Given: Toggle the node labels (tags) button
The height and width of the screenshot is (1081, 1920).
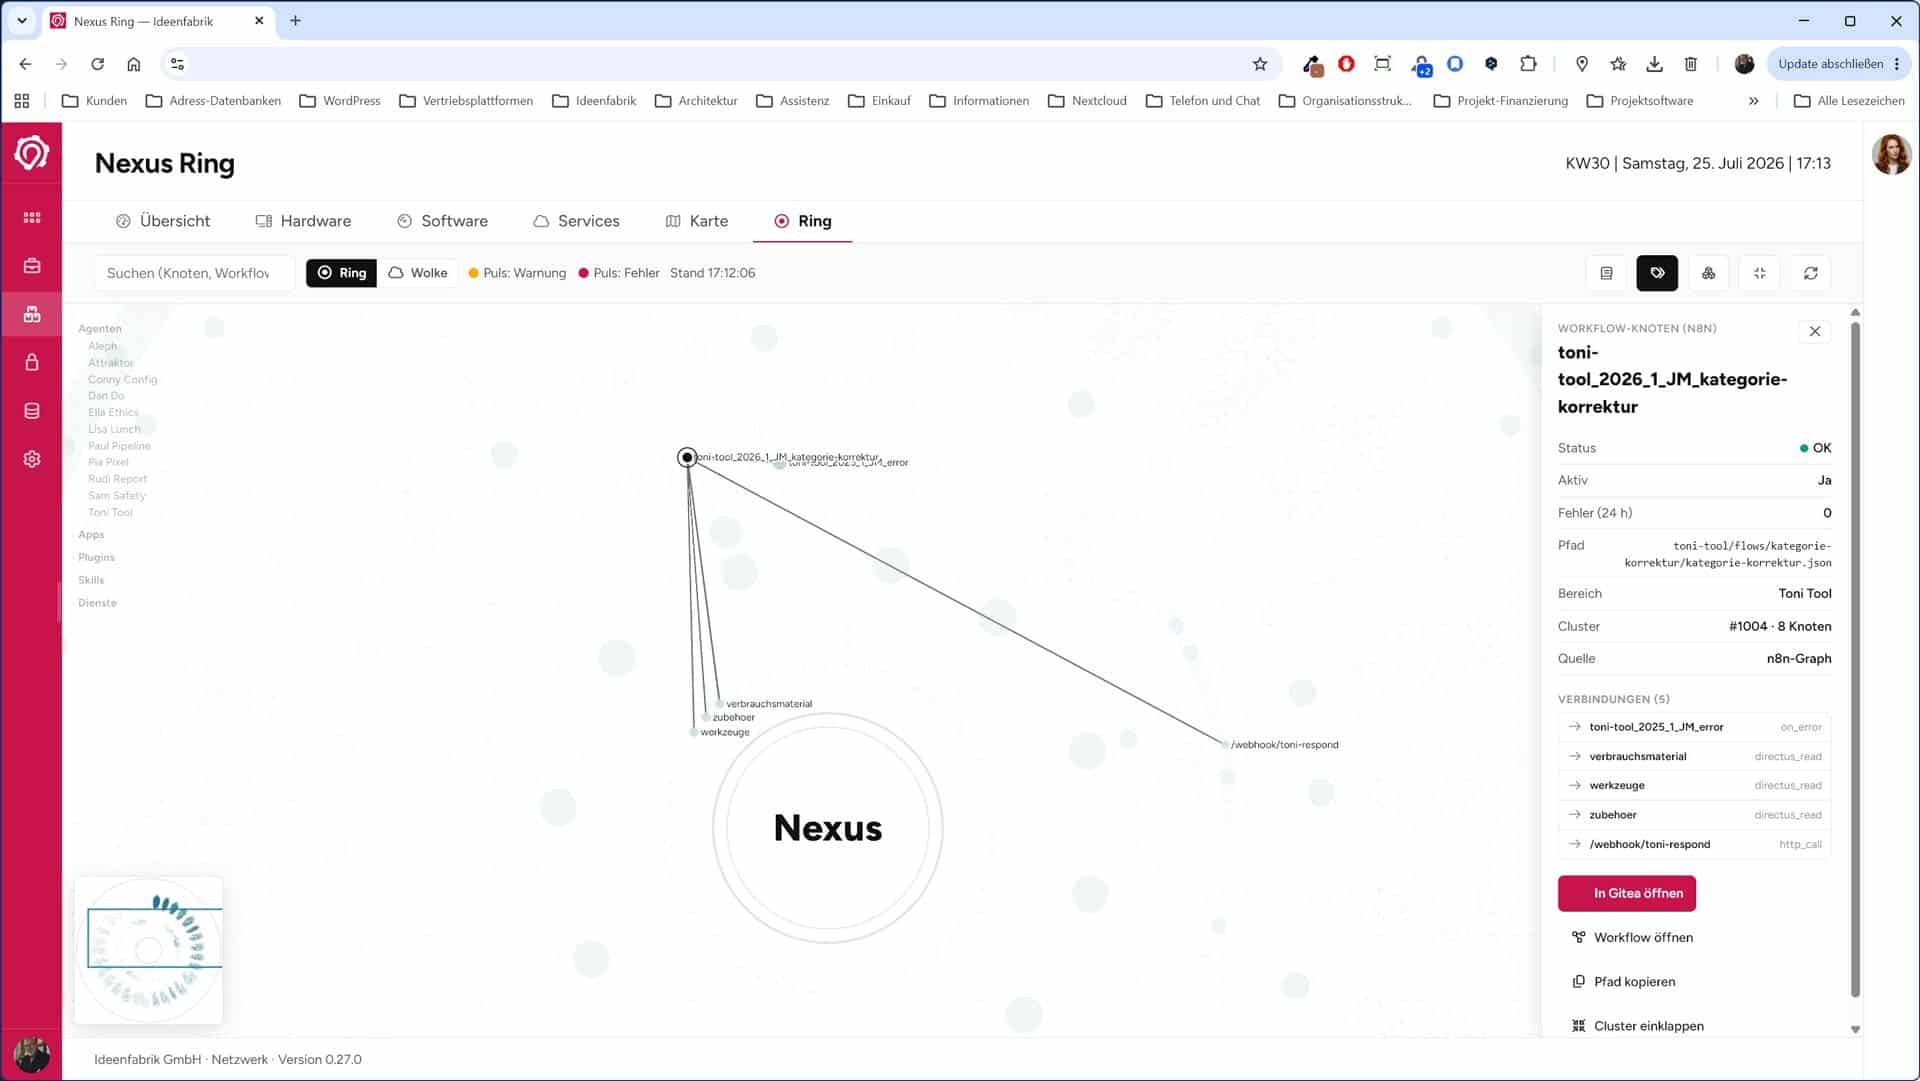Looking at the screenshot, I should pyautogui.click(x=1657, y=273).
